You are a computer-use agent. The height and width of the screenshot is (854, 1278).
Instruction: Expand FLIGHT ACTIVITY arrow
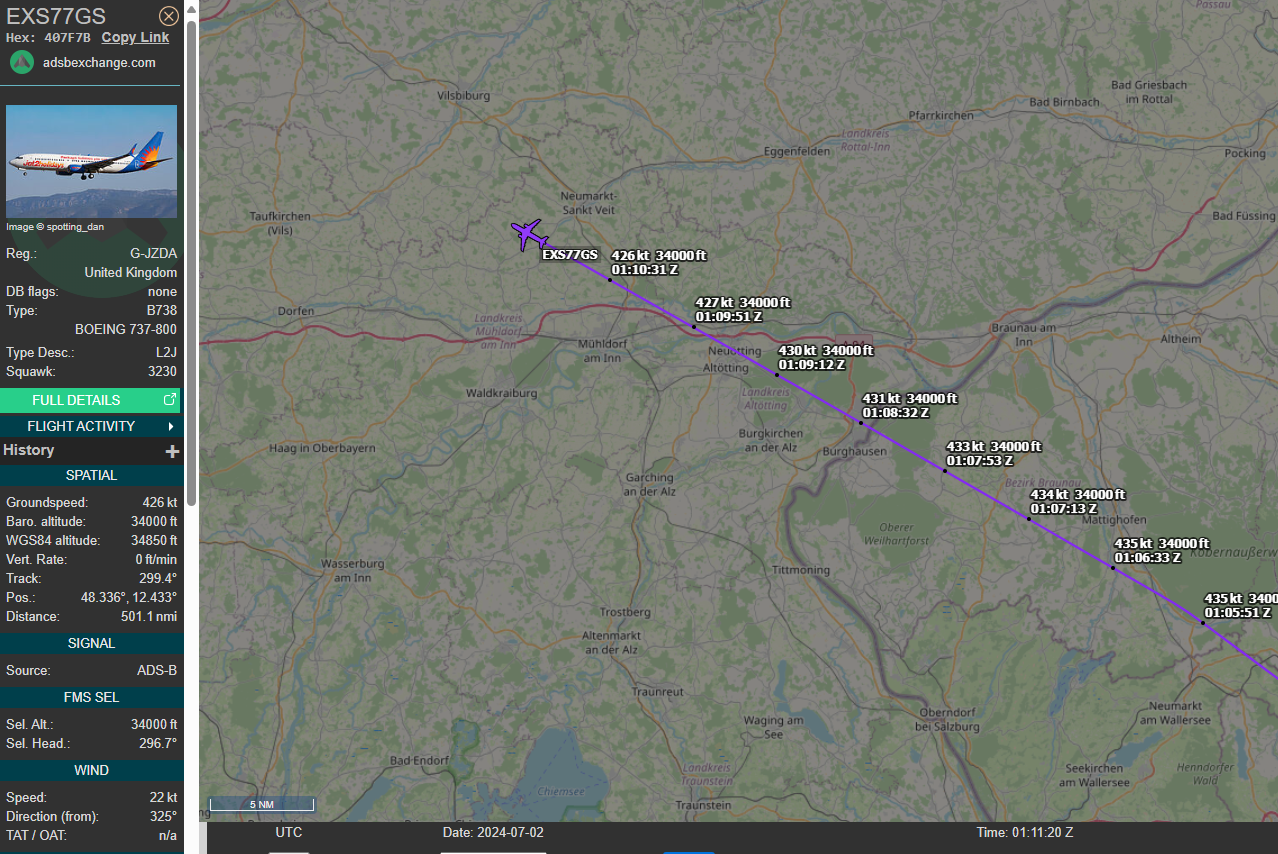171,426
